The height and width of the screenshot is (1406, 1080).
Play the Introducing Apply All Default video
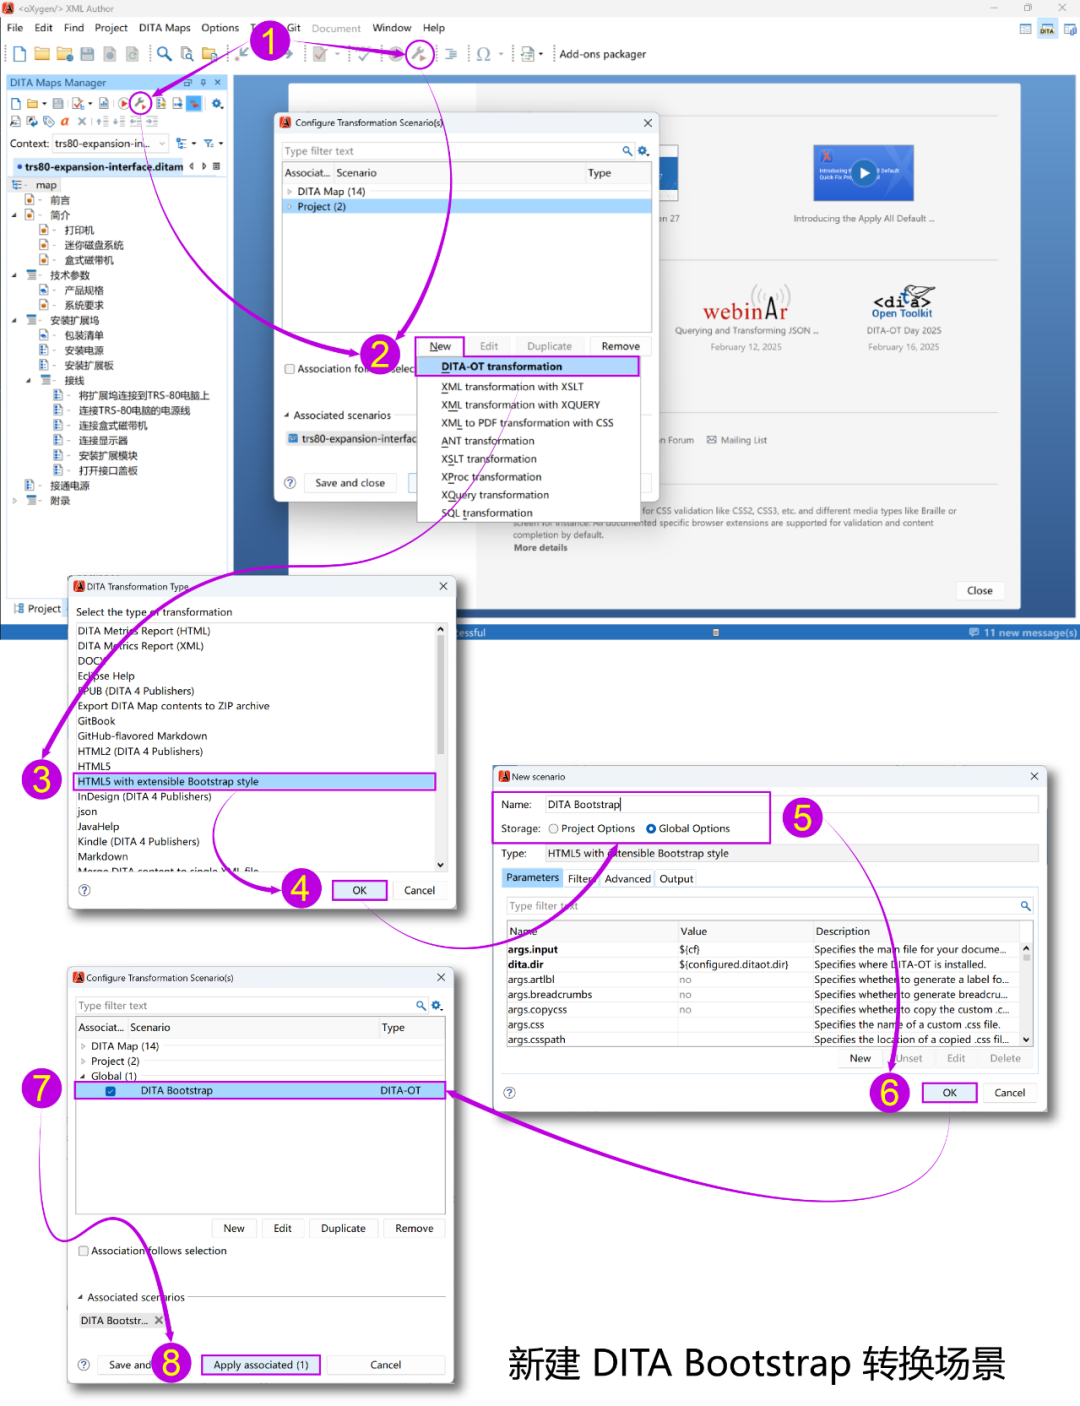pyautogui.click(x=864, y=172)
